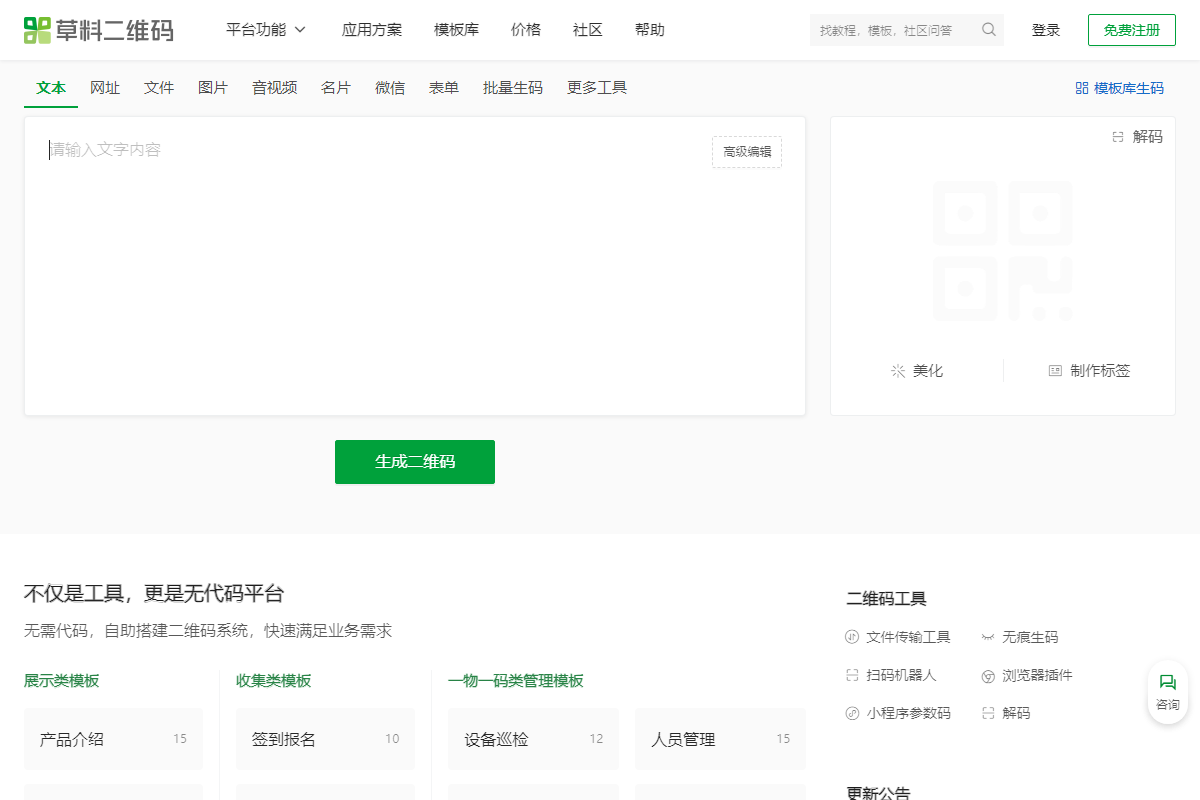
Task: Click the 草料二维码 logo
Action: tap(98, 30)
